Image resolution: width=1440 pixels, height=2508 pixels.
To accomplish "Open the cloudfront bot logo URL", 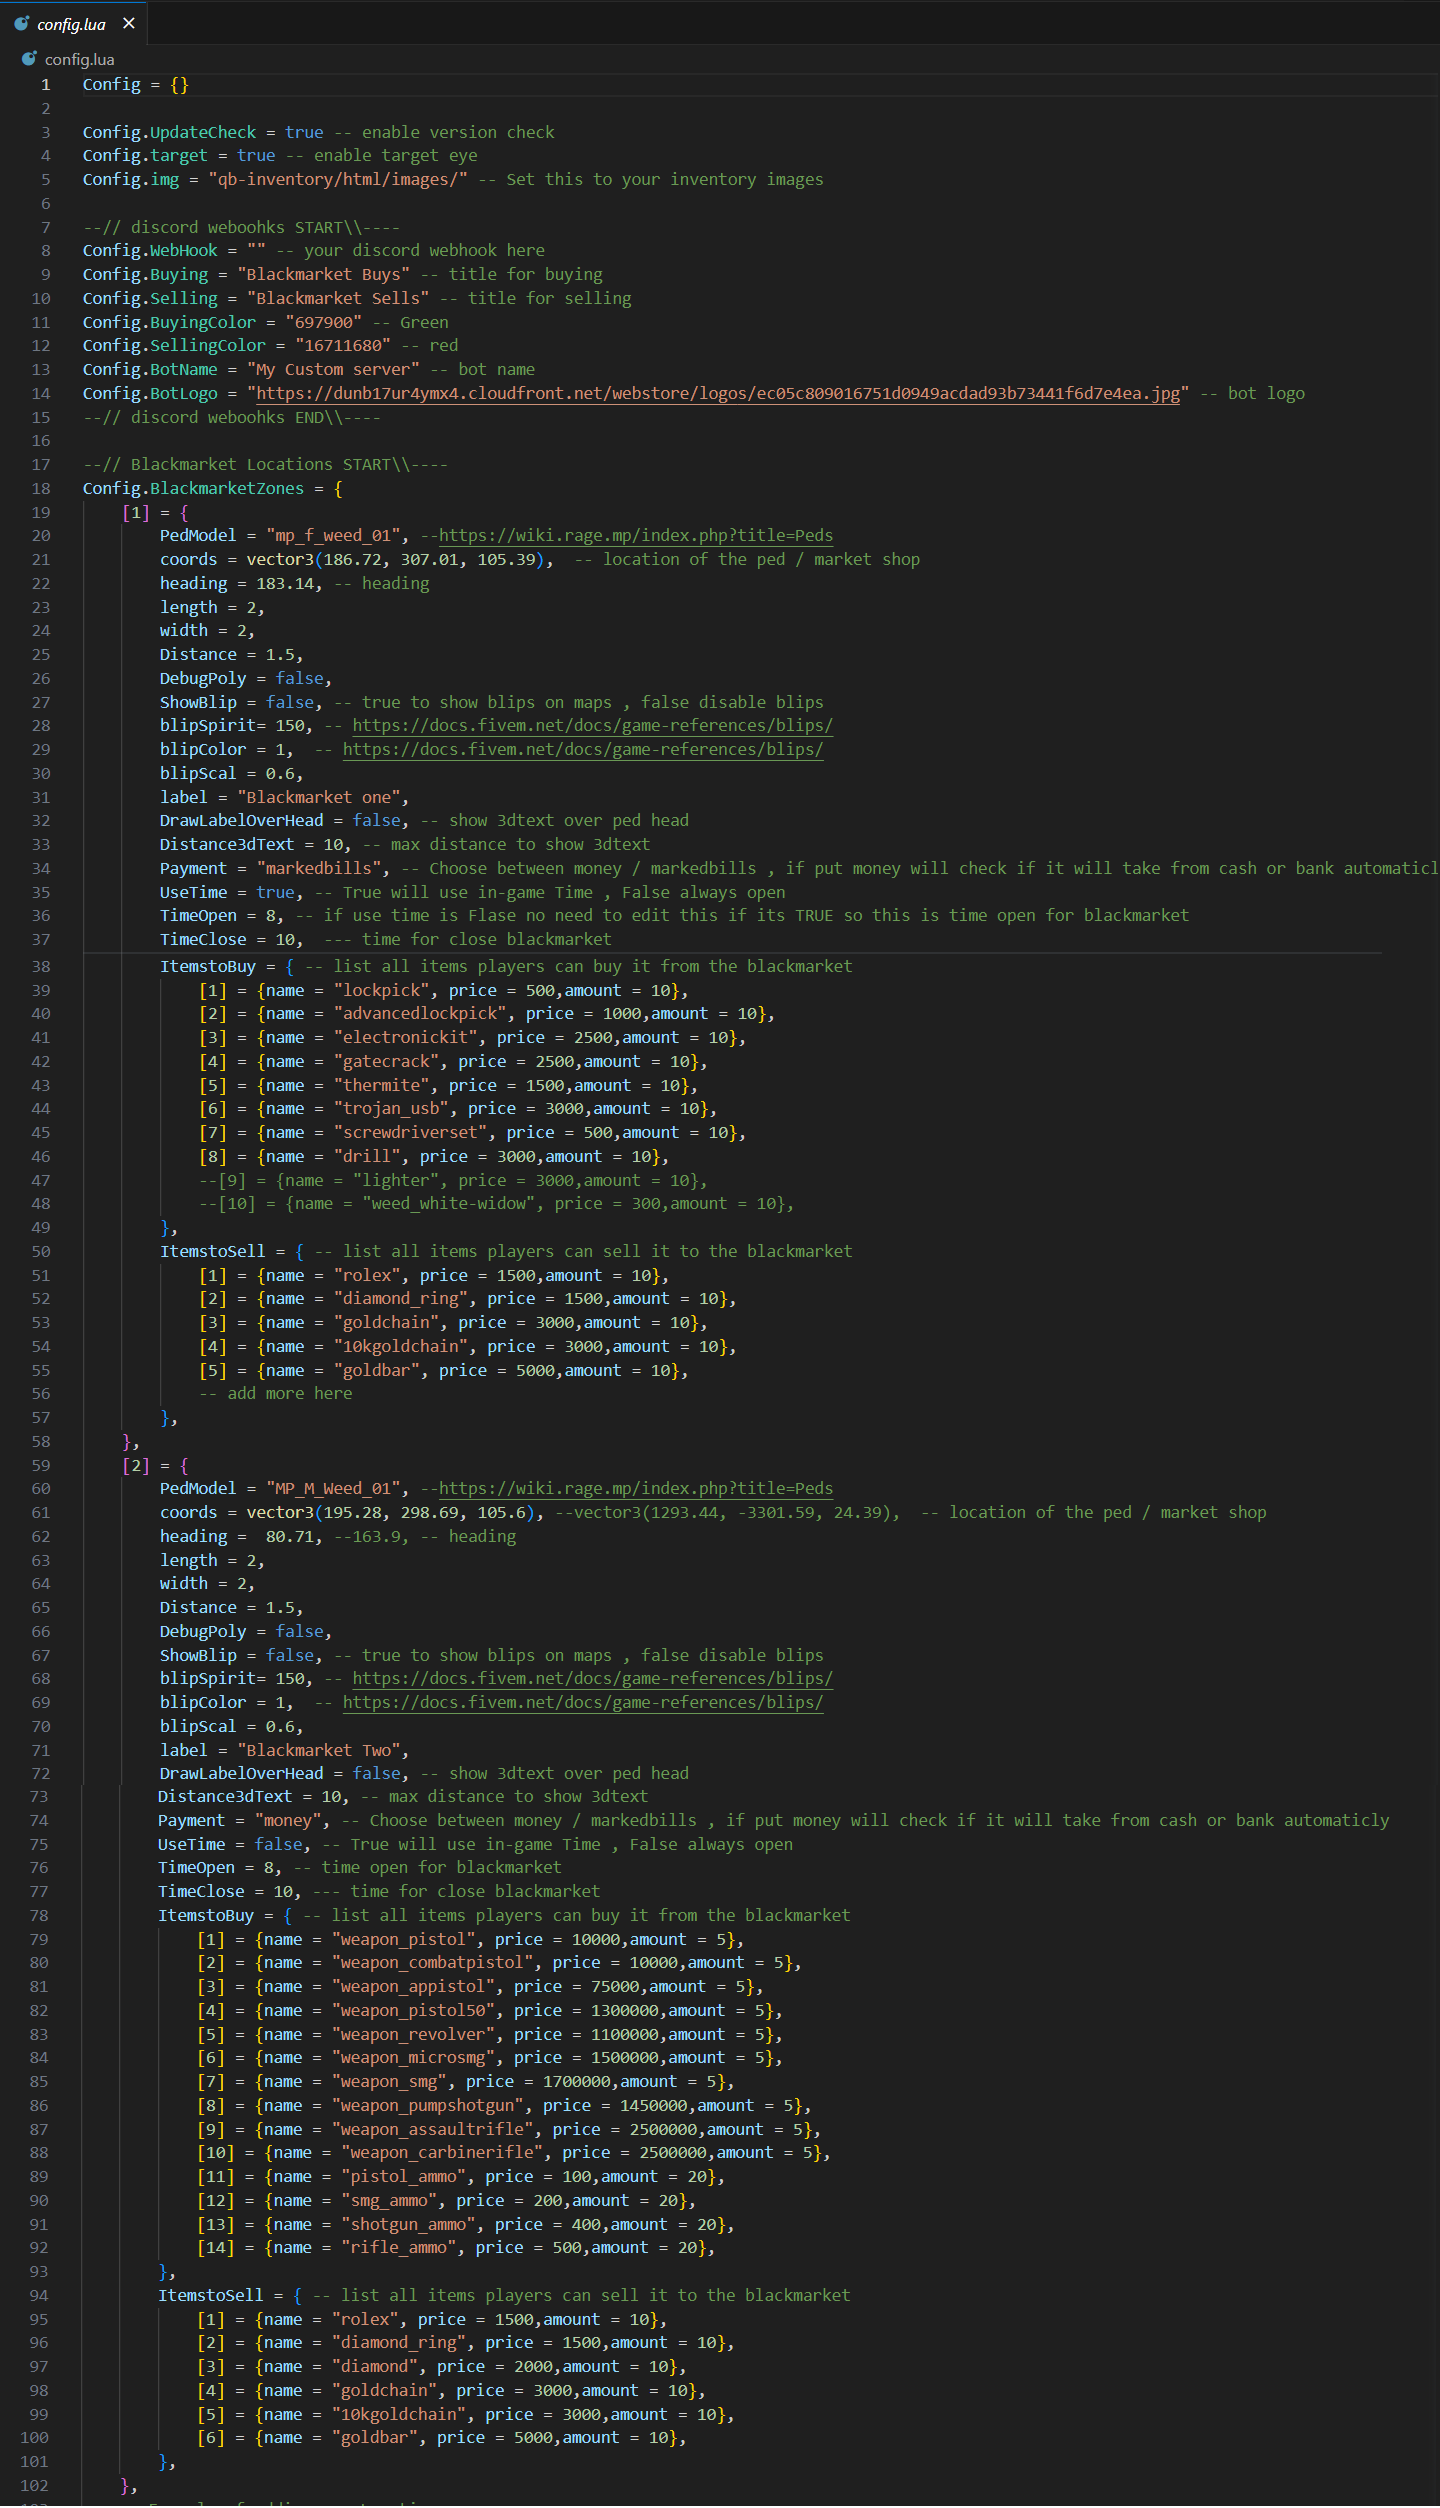I will pyautogui.click(x=717, y=393).
